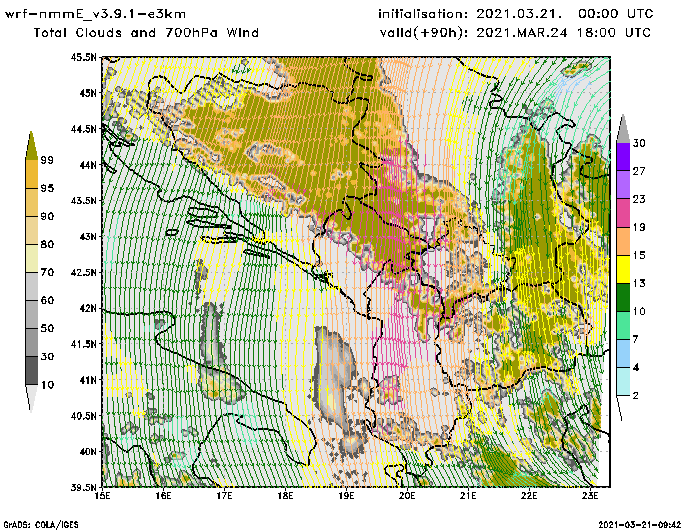This screenshot has width=700, height=530.
Task: Click the '43N' latitude label
Action: click(x=88, y=236)
